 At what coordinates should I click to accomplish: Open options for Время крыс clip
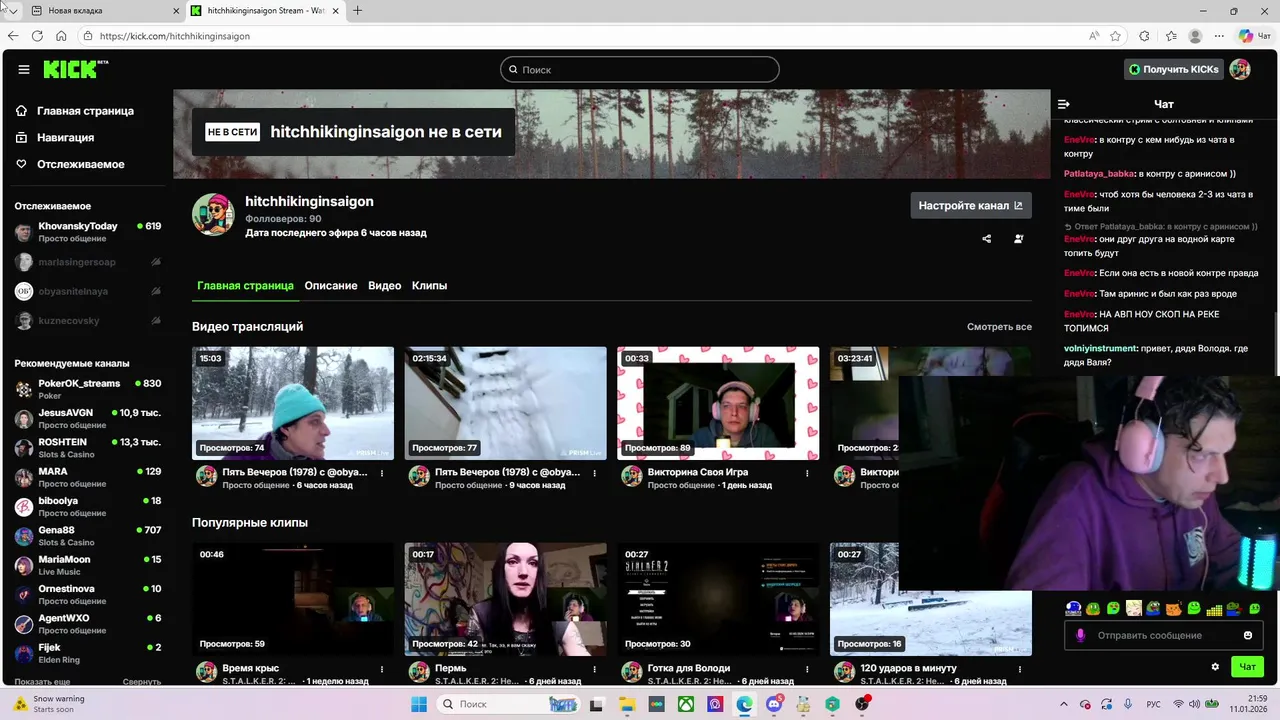[x=382, y=669]
